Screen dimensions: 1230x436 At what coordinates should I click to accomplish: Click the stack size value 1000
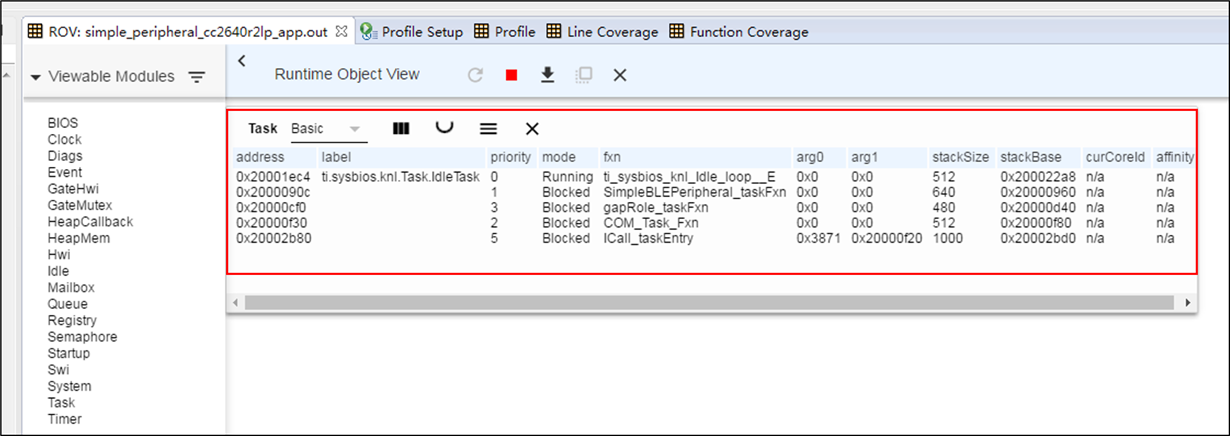point(948,238)
